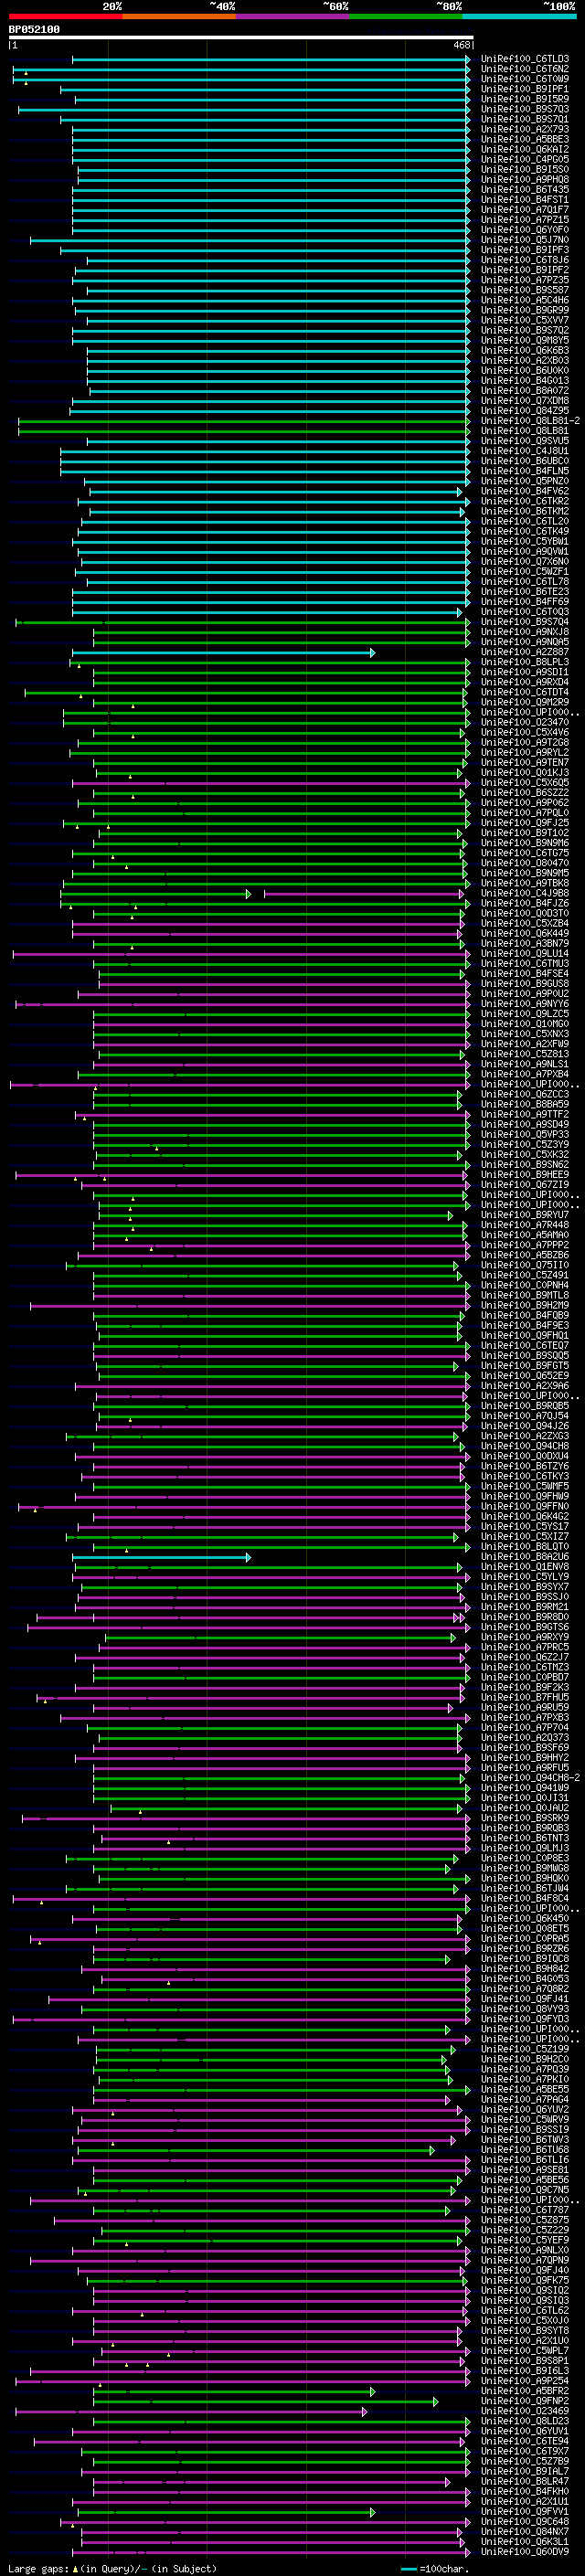Select hit UniRef100_B4FST1
This screenshot has width=585, height=2576.
tap(524, 200)
